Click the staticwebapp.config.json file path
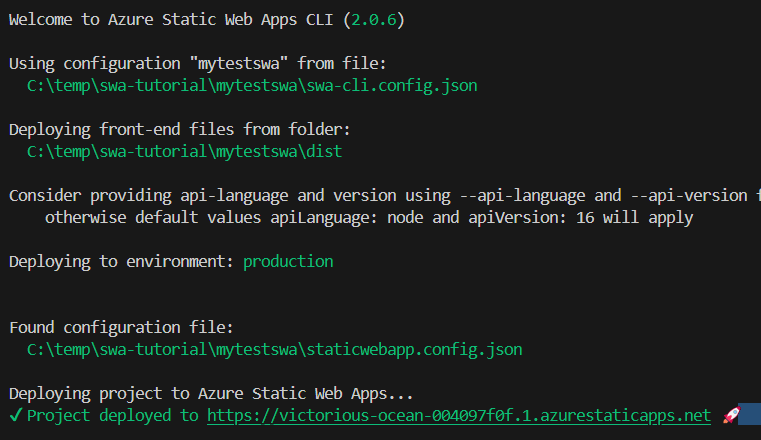Screen dimensions: 761x440 [275, 350]
